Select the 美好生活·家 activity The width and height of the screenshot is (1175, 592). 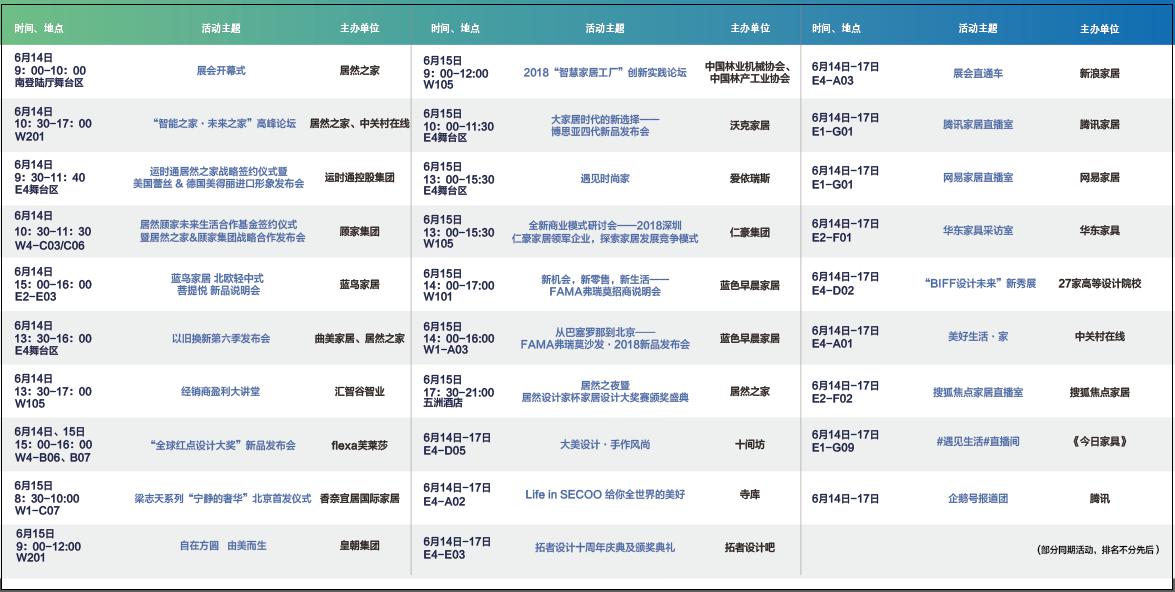click(978, 337)
